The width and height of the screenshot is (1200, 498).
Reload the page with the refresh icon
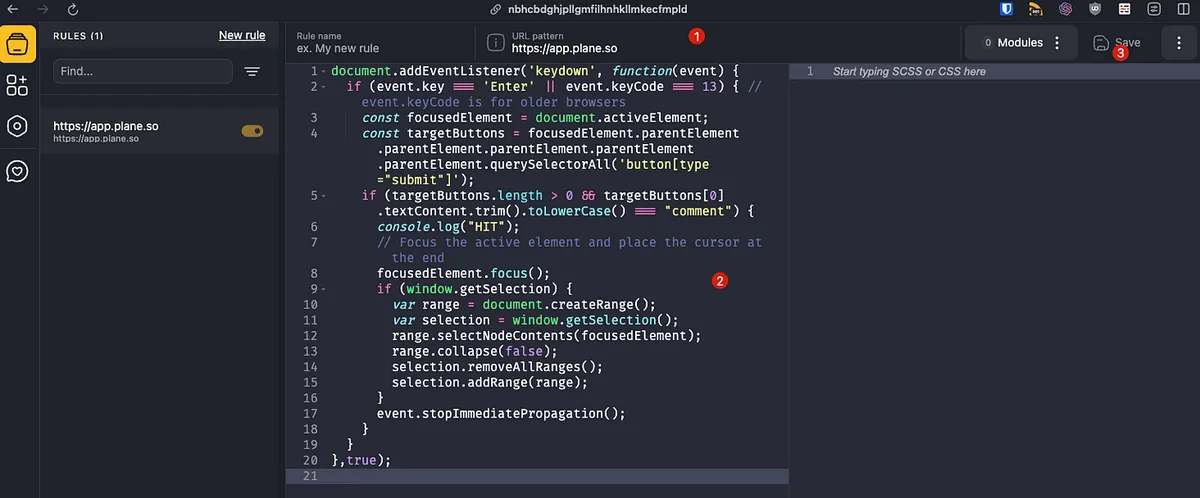(73, 9)
